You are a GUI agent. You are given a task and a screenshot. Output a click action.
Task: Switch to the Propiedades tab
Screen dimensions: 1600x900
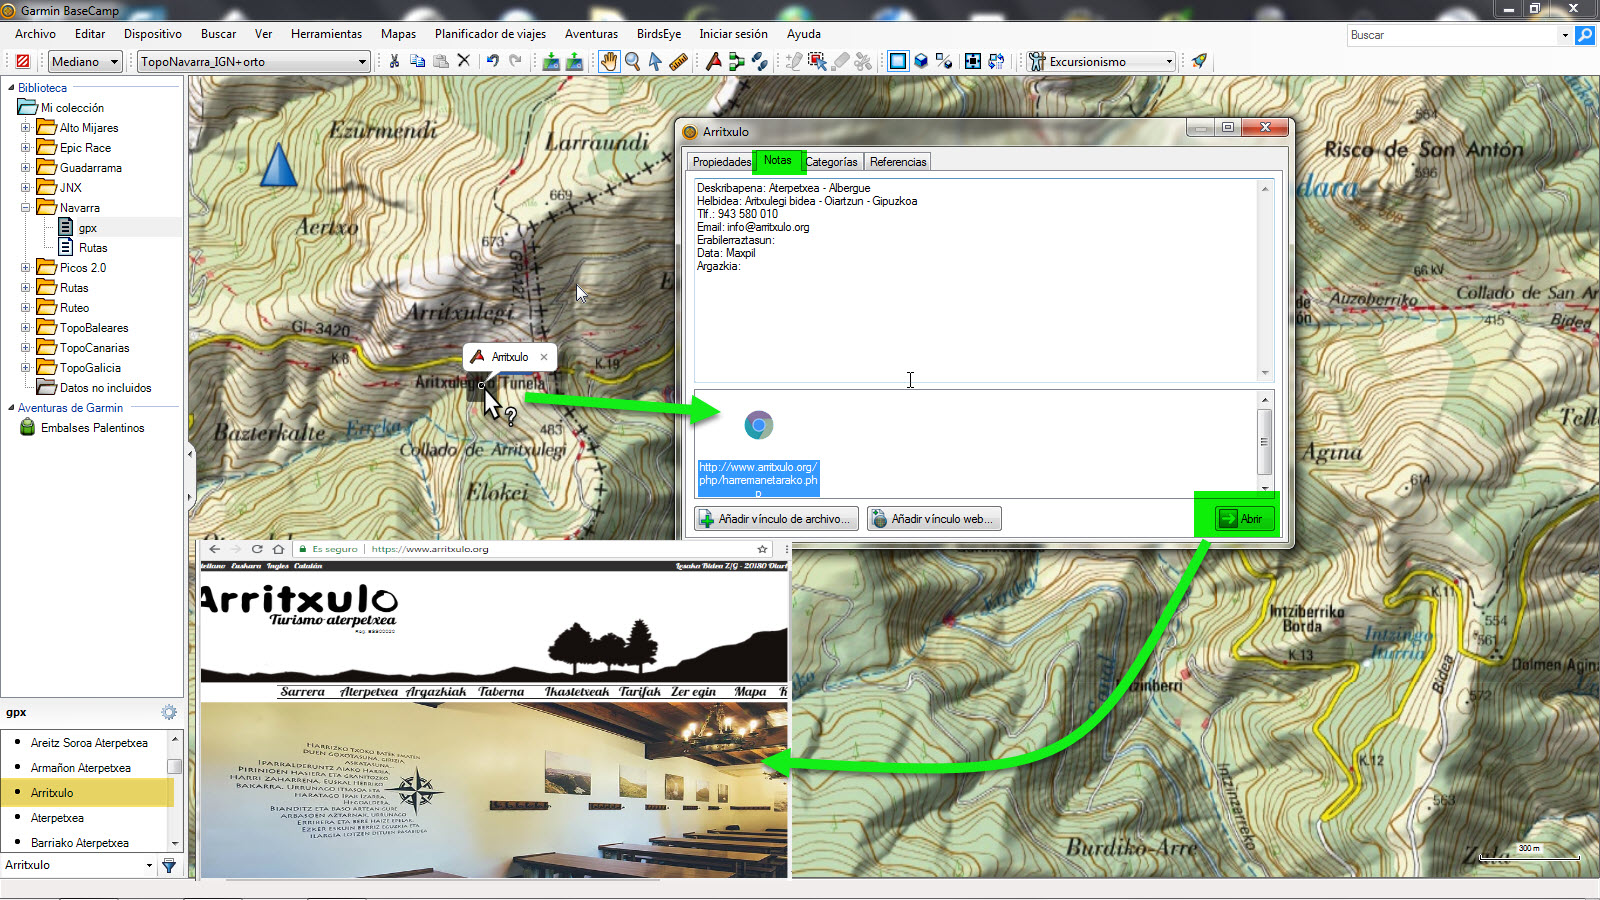coord(721,162)
